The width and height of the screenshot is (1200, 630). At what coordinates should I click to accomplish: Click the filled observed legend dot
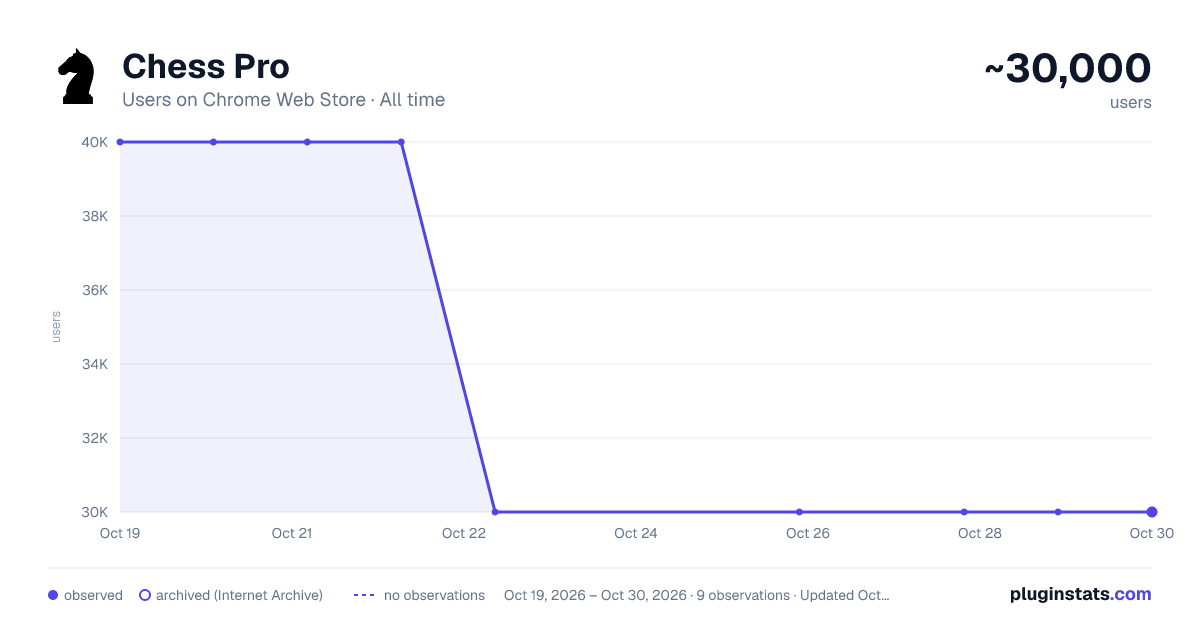point(53,595)
